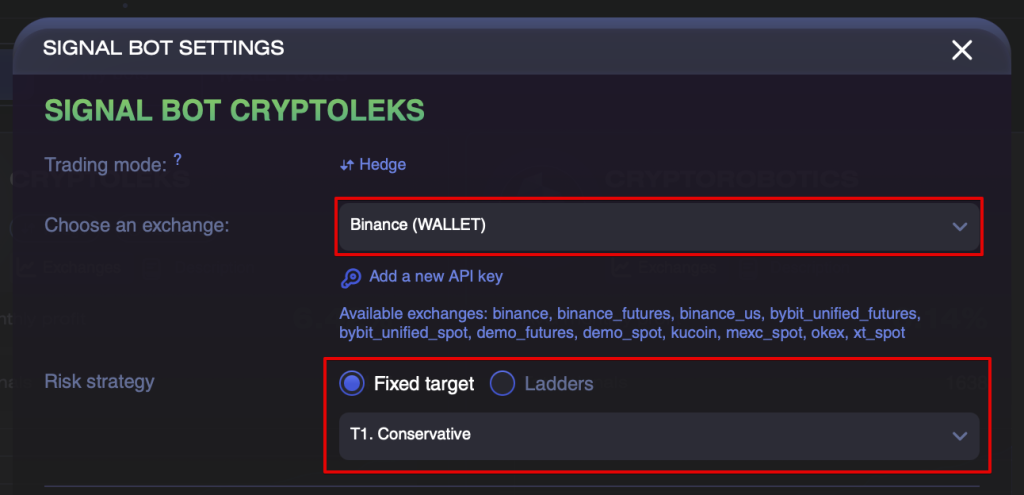Click the Choose an exchange label
1024x495 pixels.
click(137, 226)
